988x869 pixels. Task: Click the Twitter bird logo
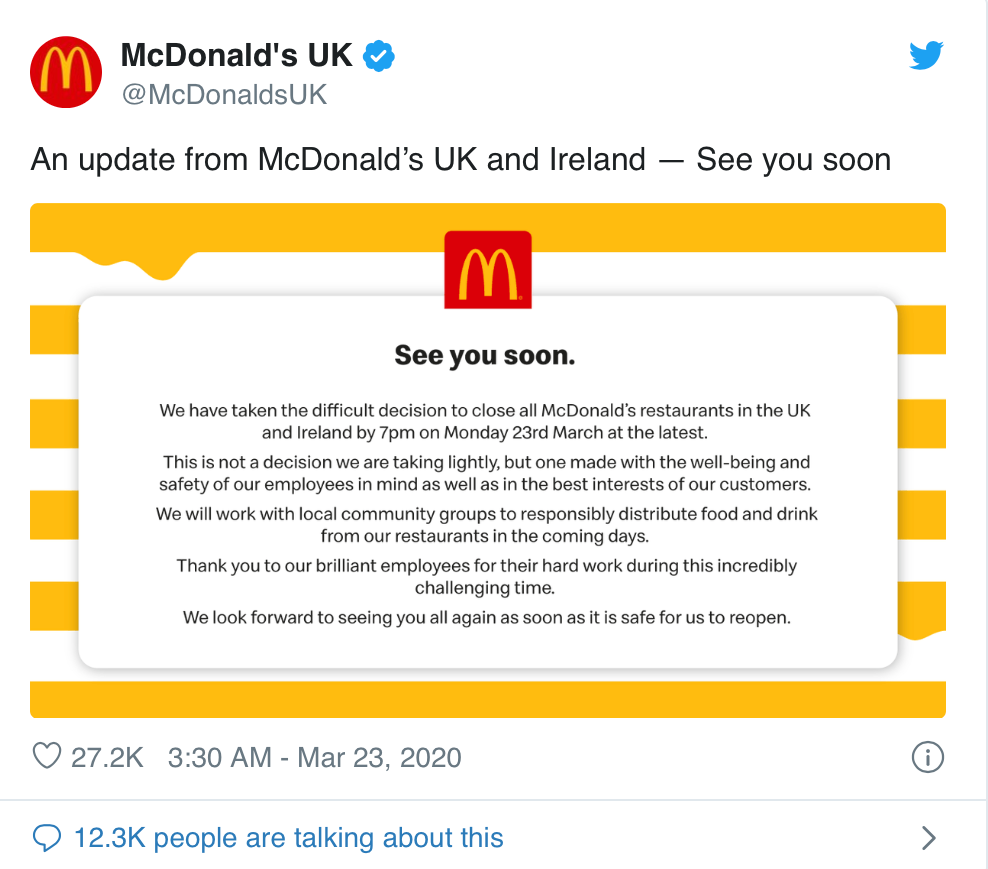coord(927,56)
